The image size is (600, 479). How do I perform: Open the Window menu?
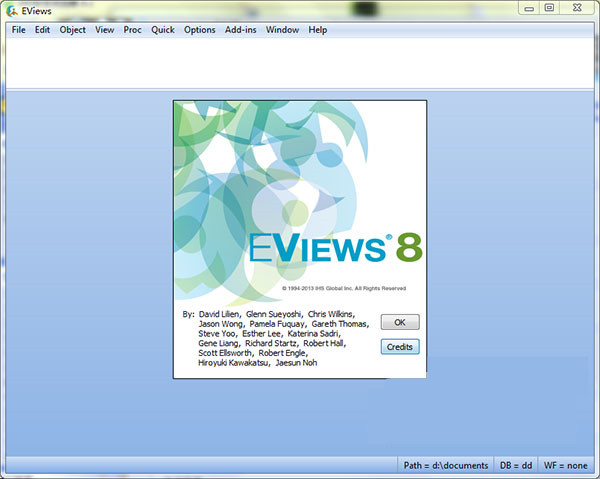282,30
